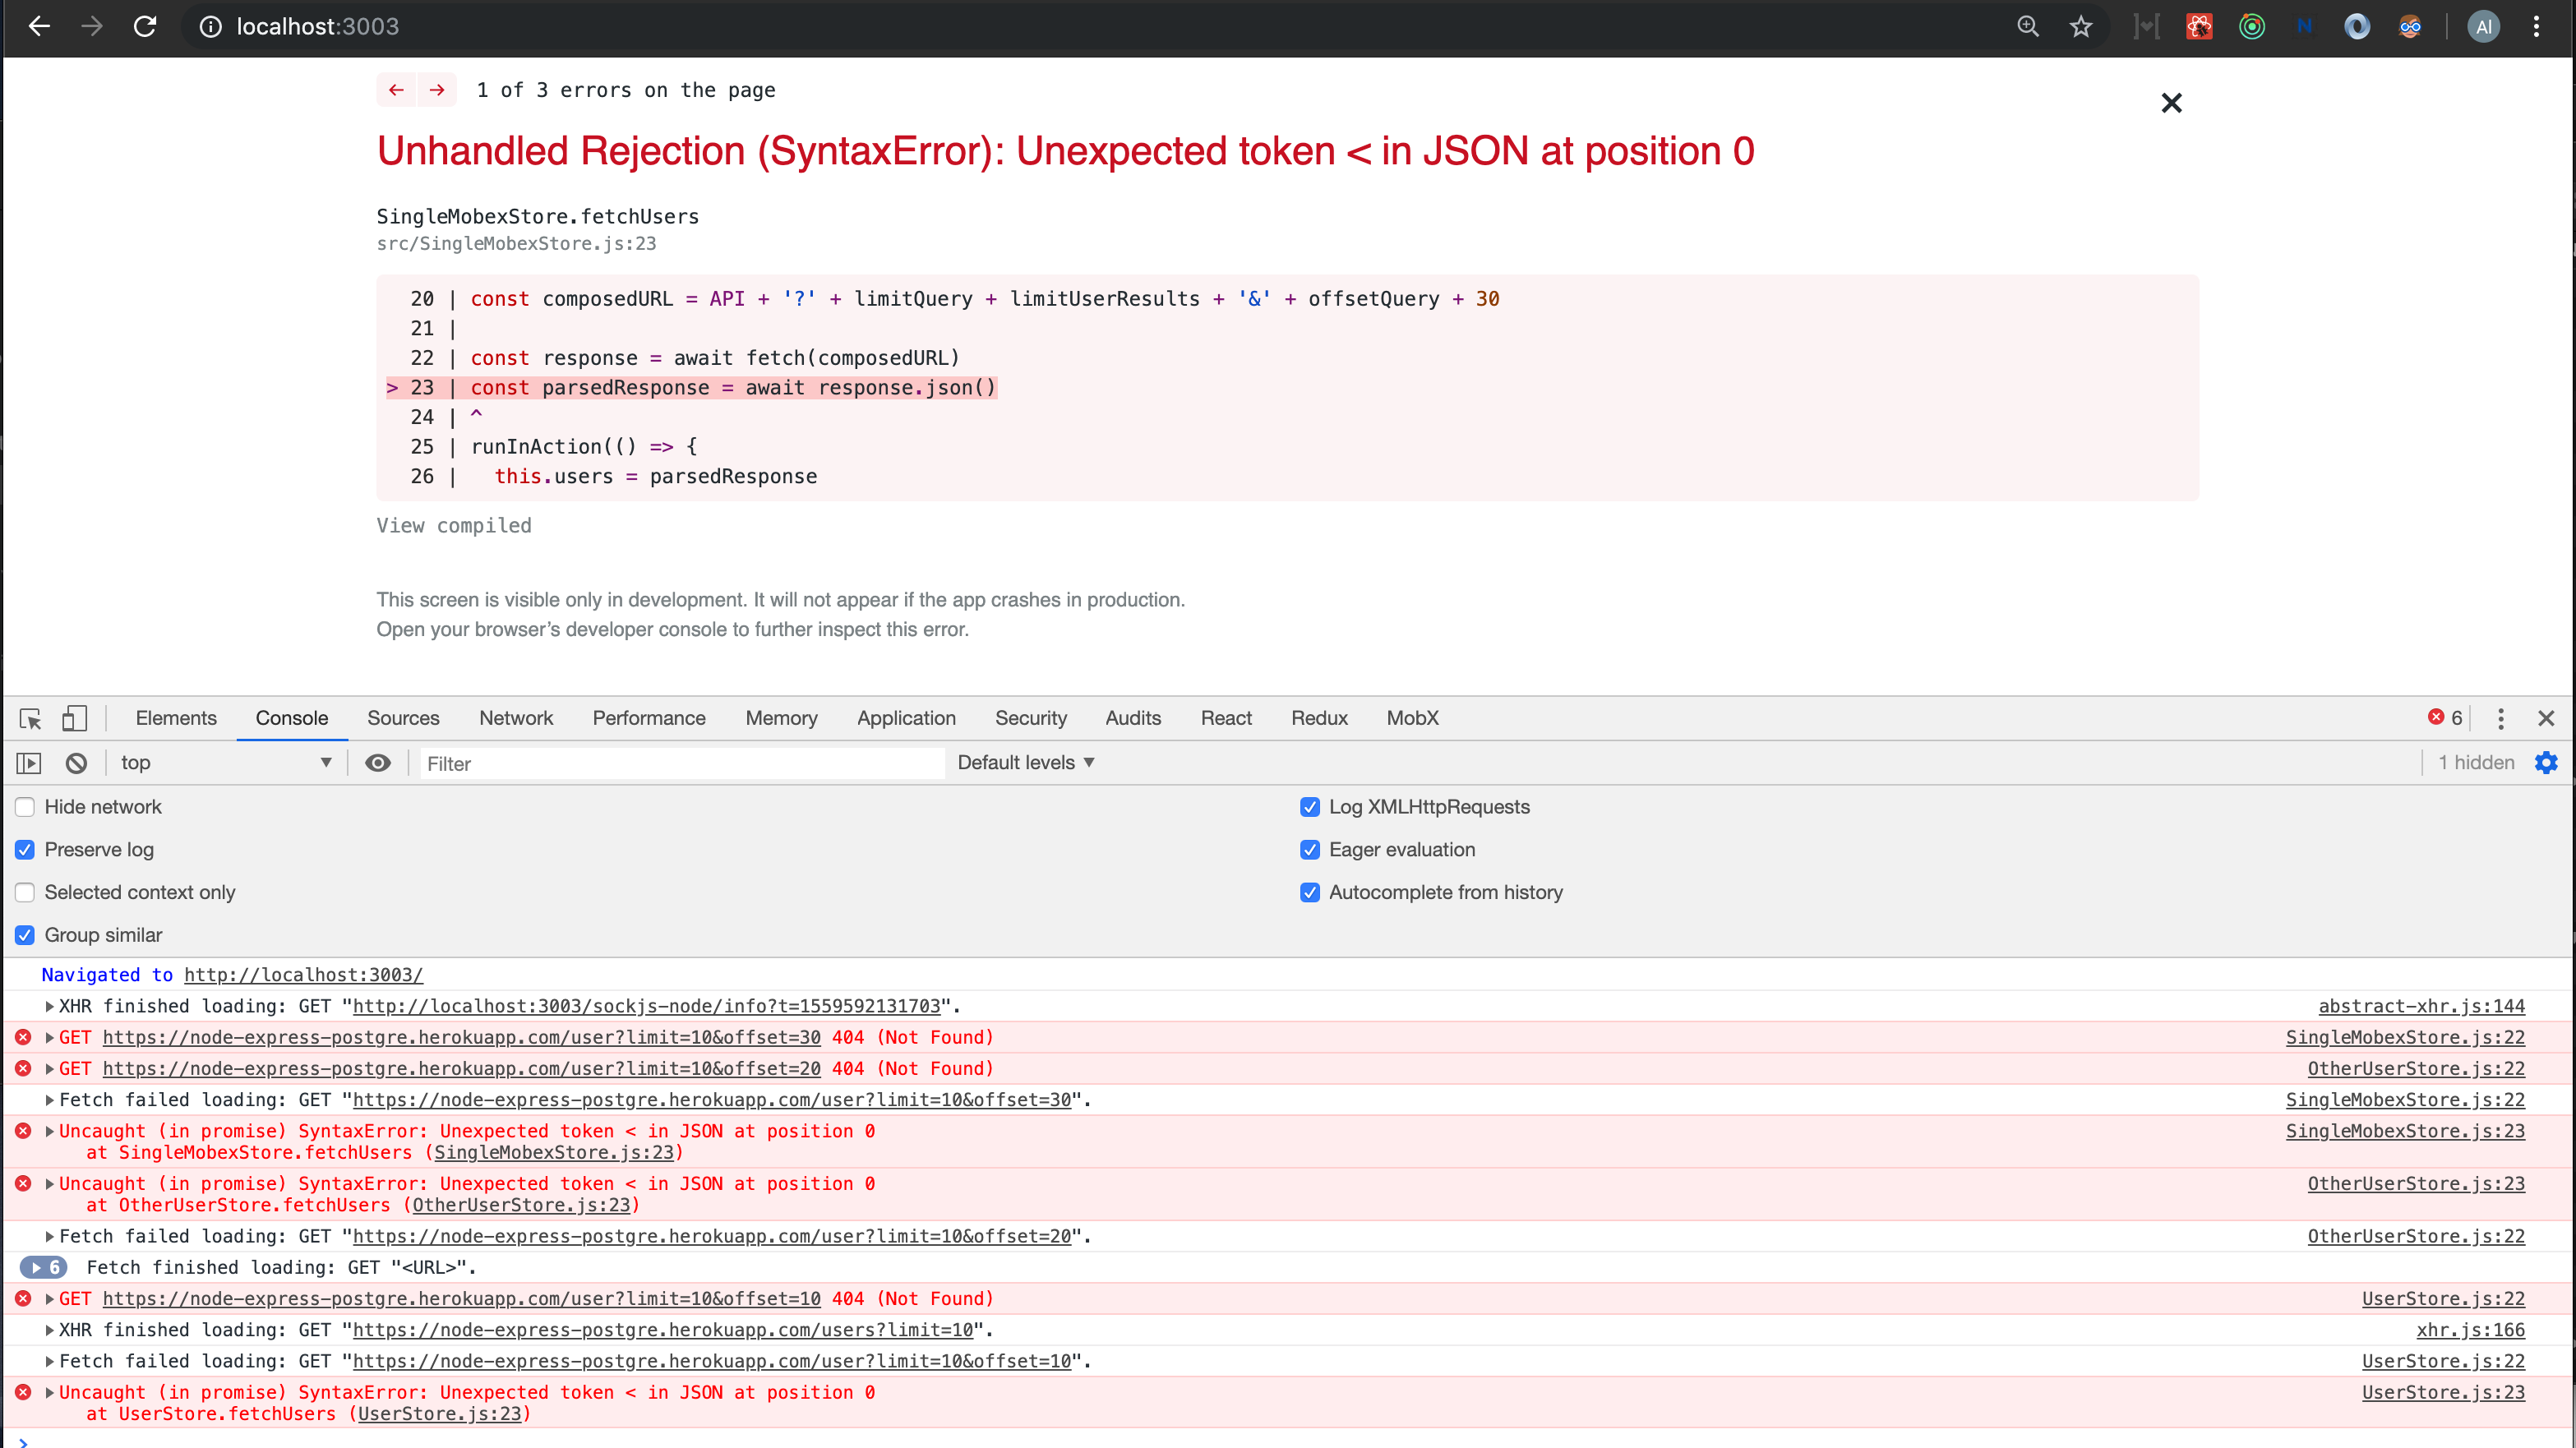Open DevTools three-dot customize menu

pos(2500,718)
